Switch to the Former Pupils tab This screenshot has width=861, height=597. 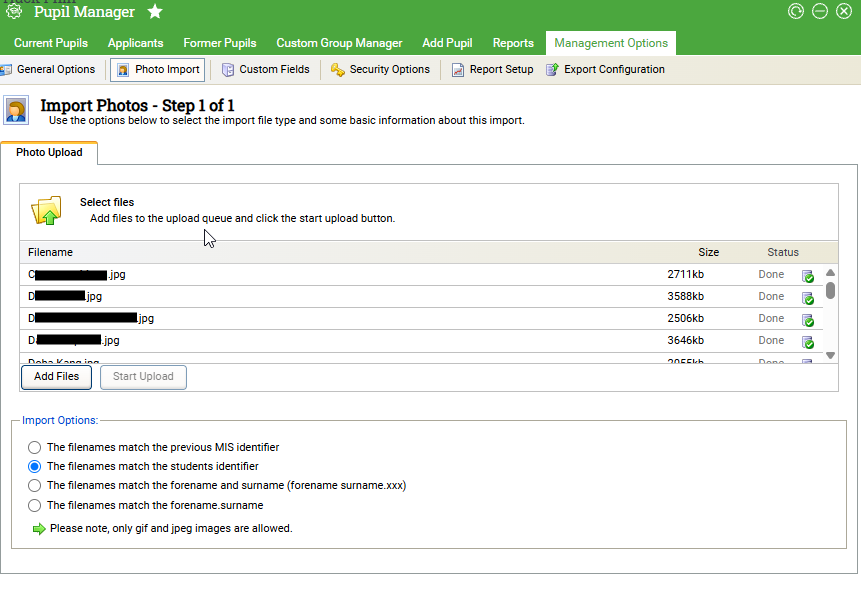pyautogui.click(x=220, y=43)
